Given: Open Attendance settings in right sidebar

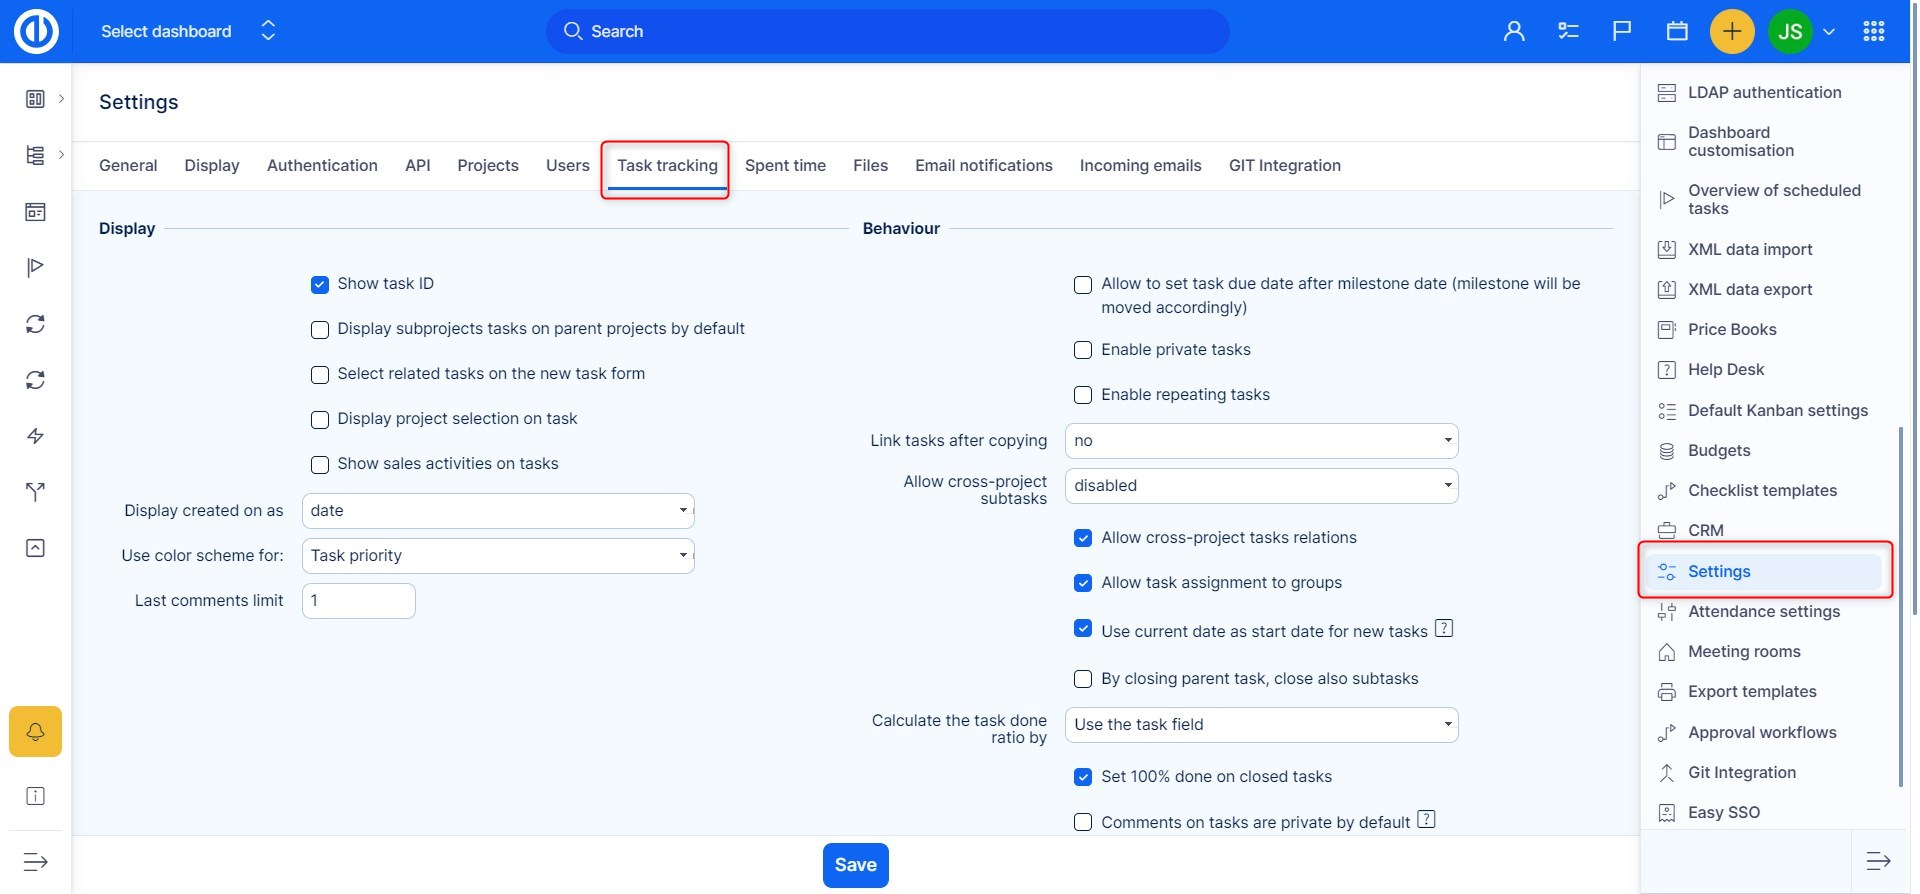Looking at the screenshot, I should (1763, 612).
